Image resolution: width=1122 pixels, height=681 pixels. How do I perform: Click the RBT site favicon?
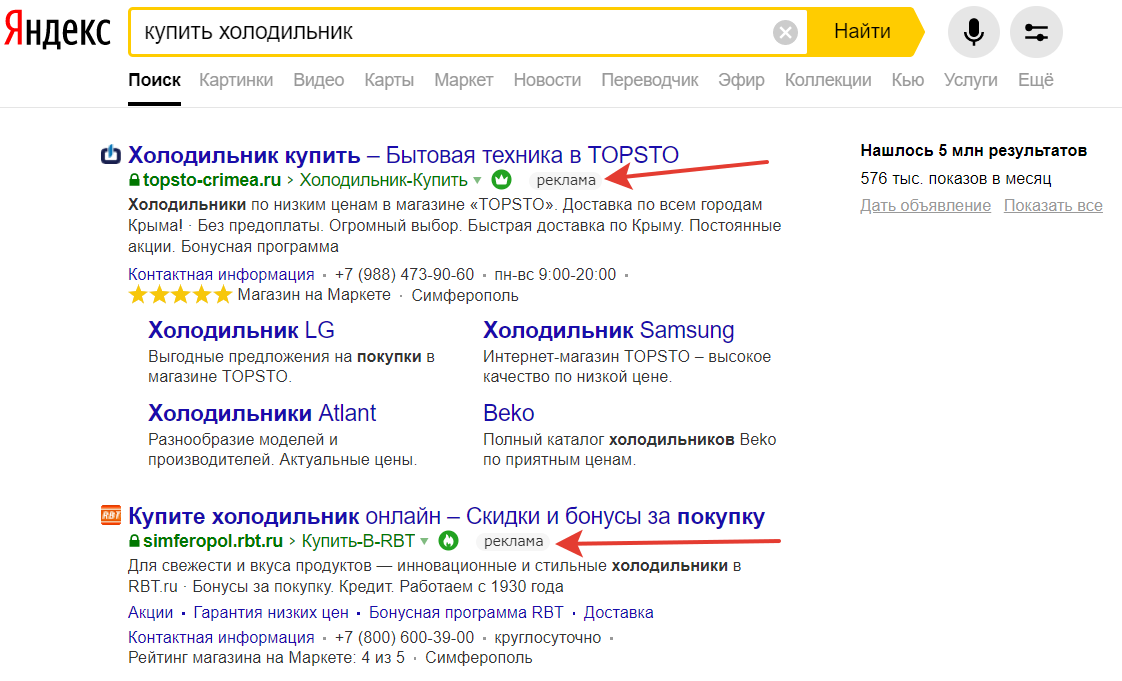point(111,514)
